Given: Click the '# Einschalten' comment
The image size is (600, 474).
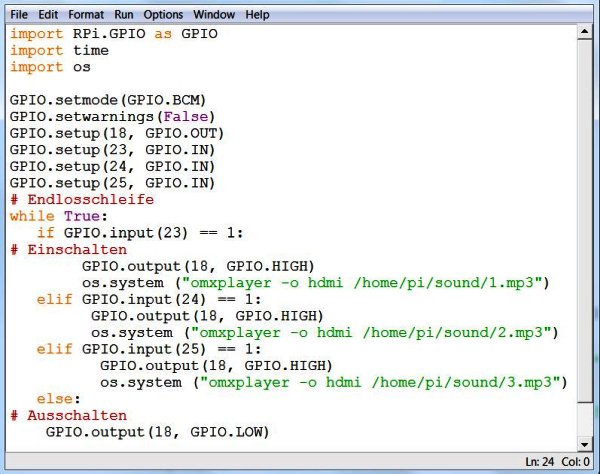Looking at the screenshot, I should (x=68, y=249).
